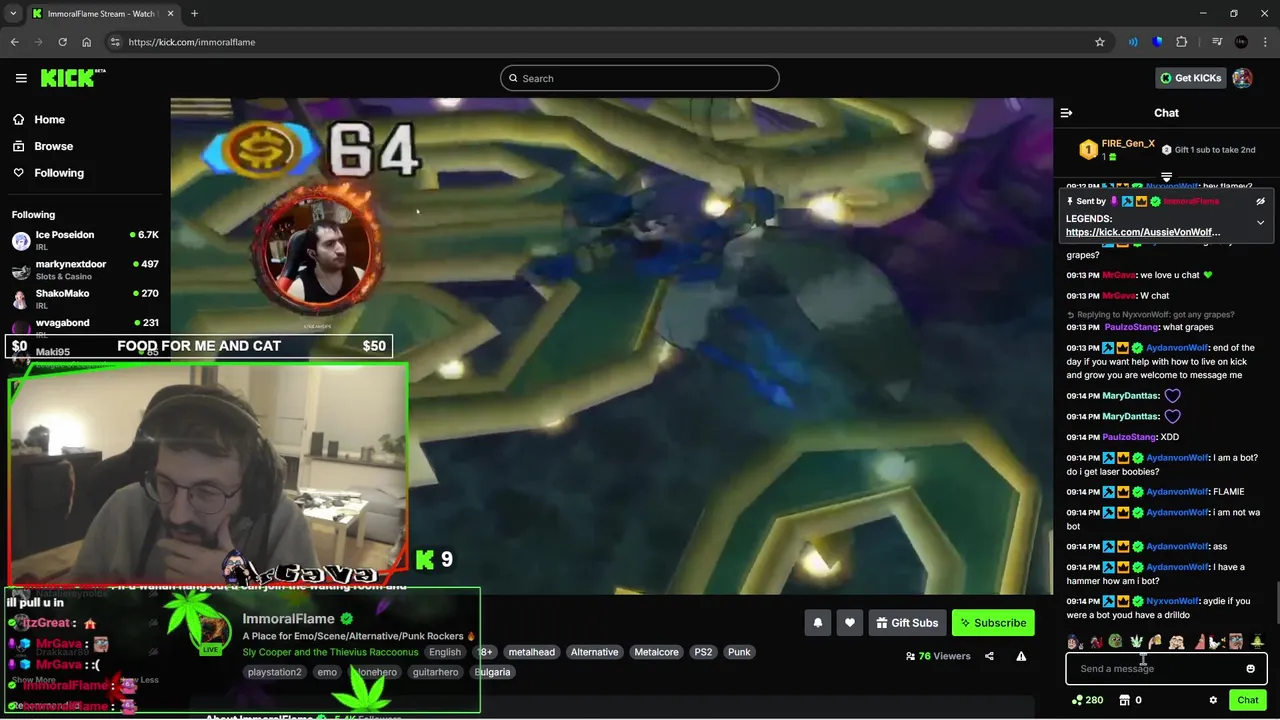Open the media control music icon
This screenshot has height=720, width=1280.
pyautogui.click(x=1216, y=42)
